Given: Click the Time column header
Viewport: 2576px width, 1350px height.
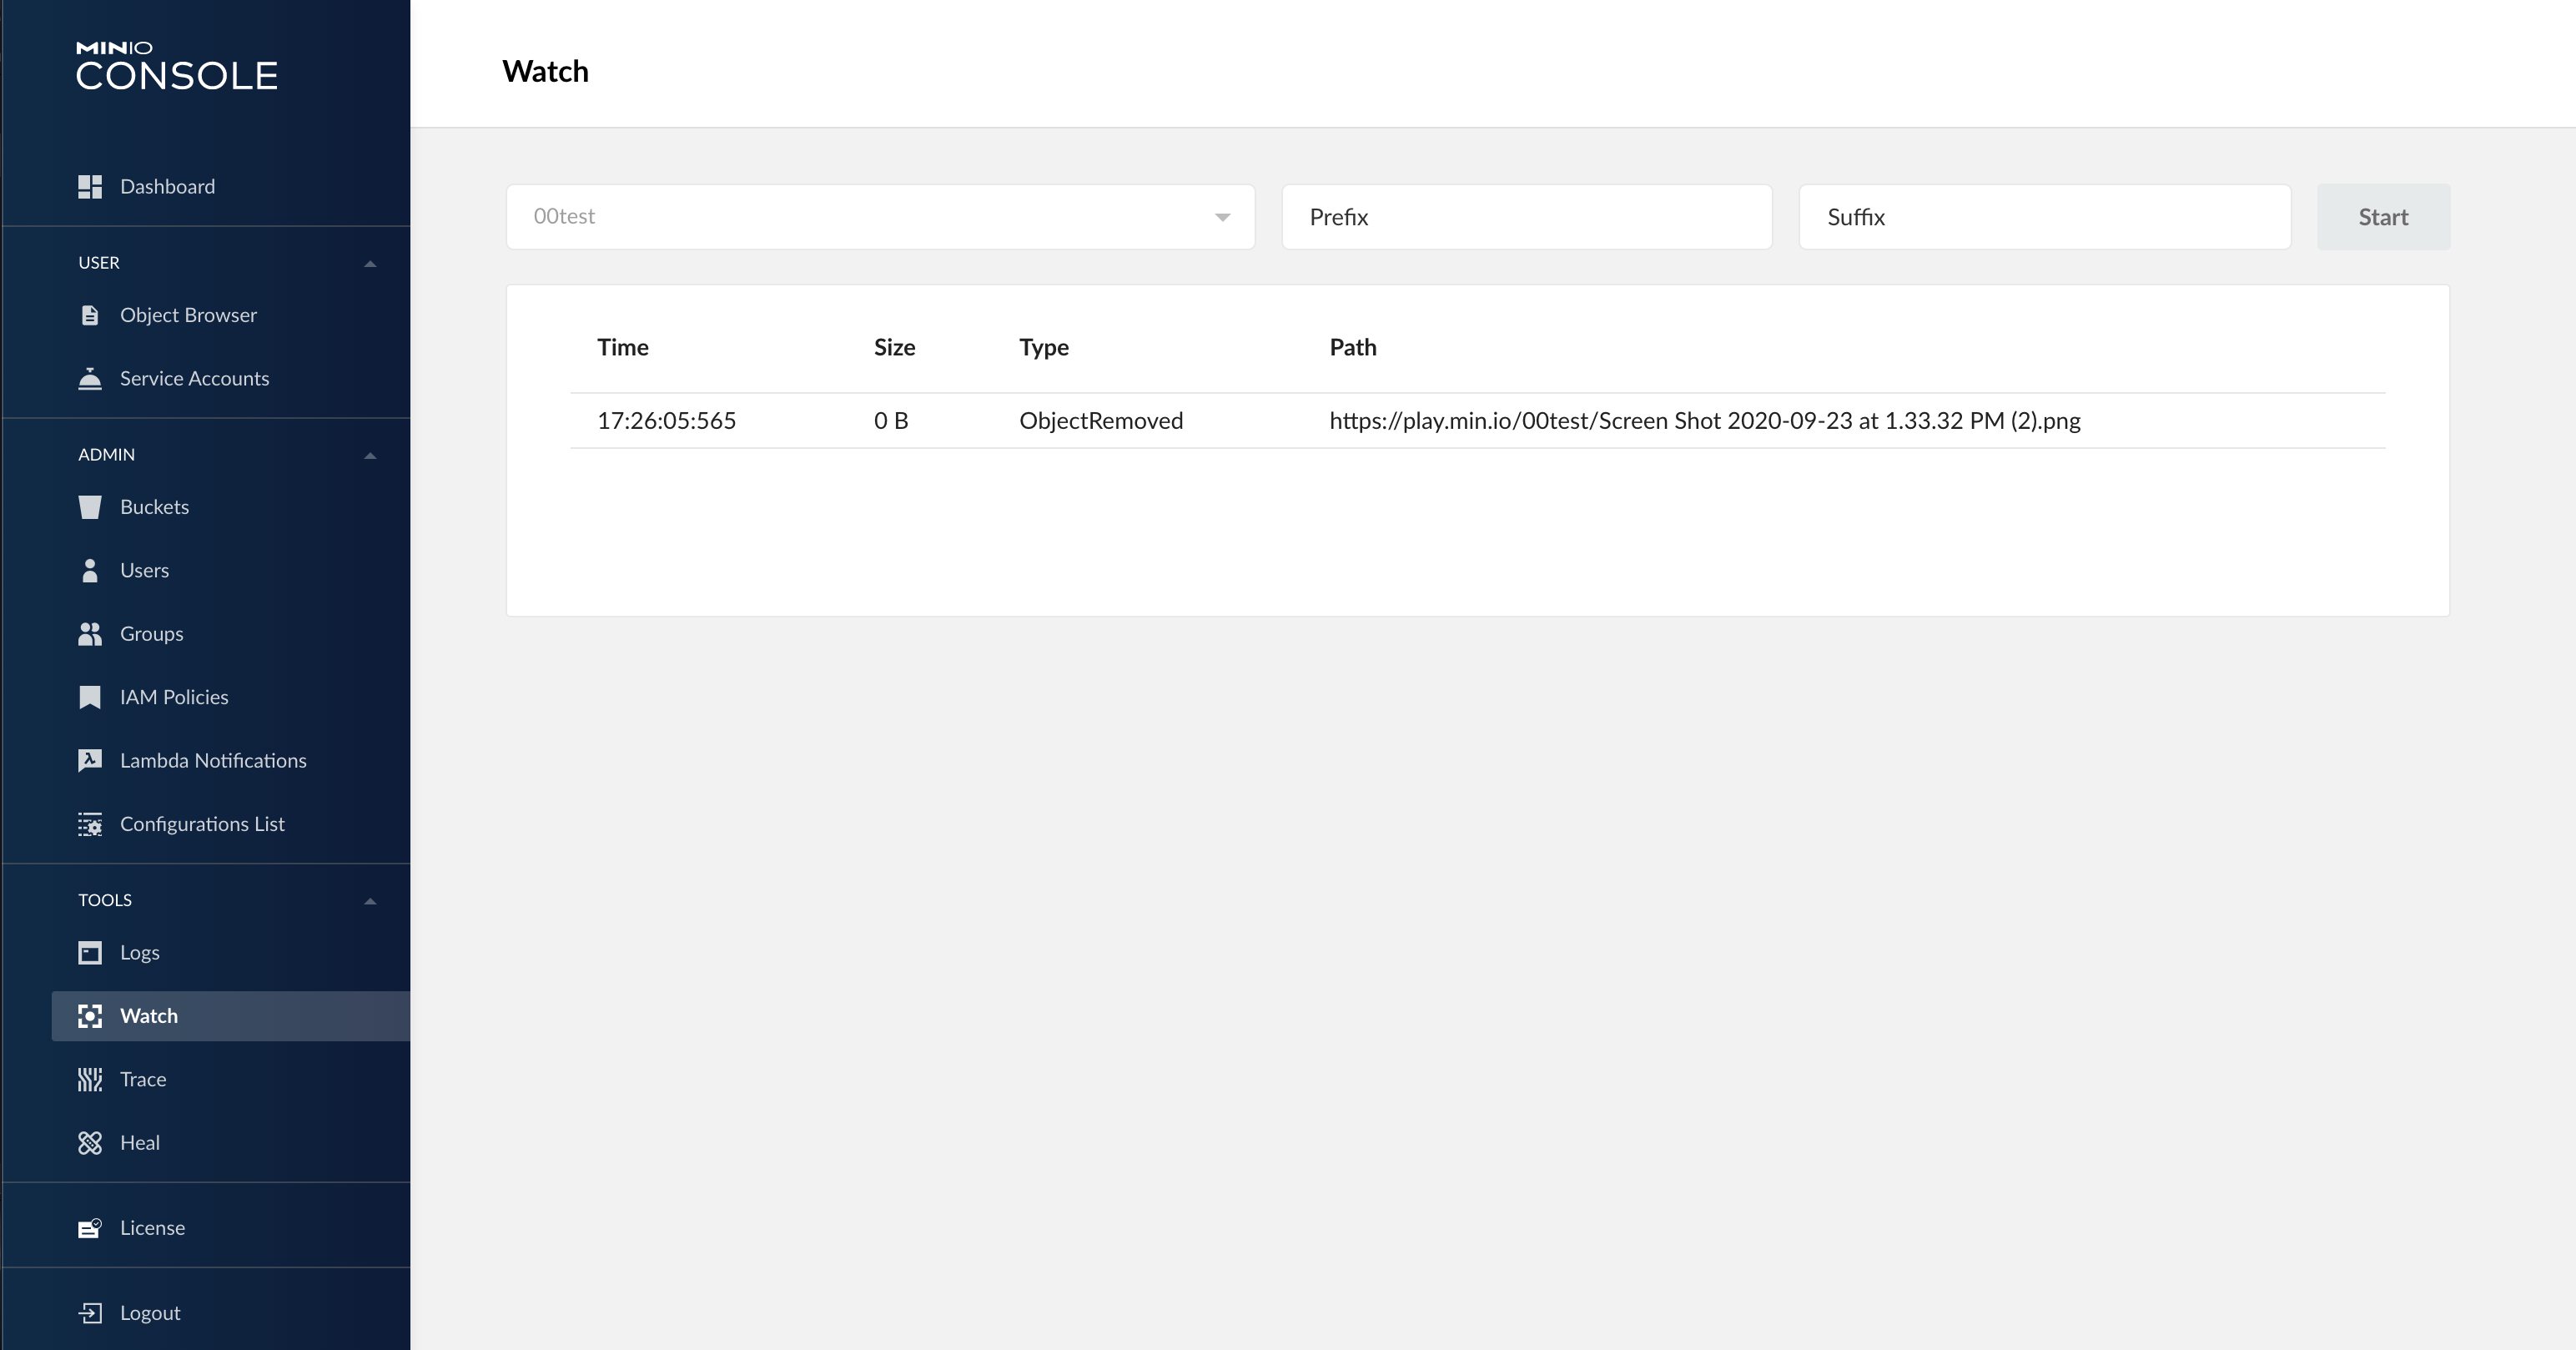Looking at the screenshot, I should (x=623, y=347).
